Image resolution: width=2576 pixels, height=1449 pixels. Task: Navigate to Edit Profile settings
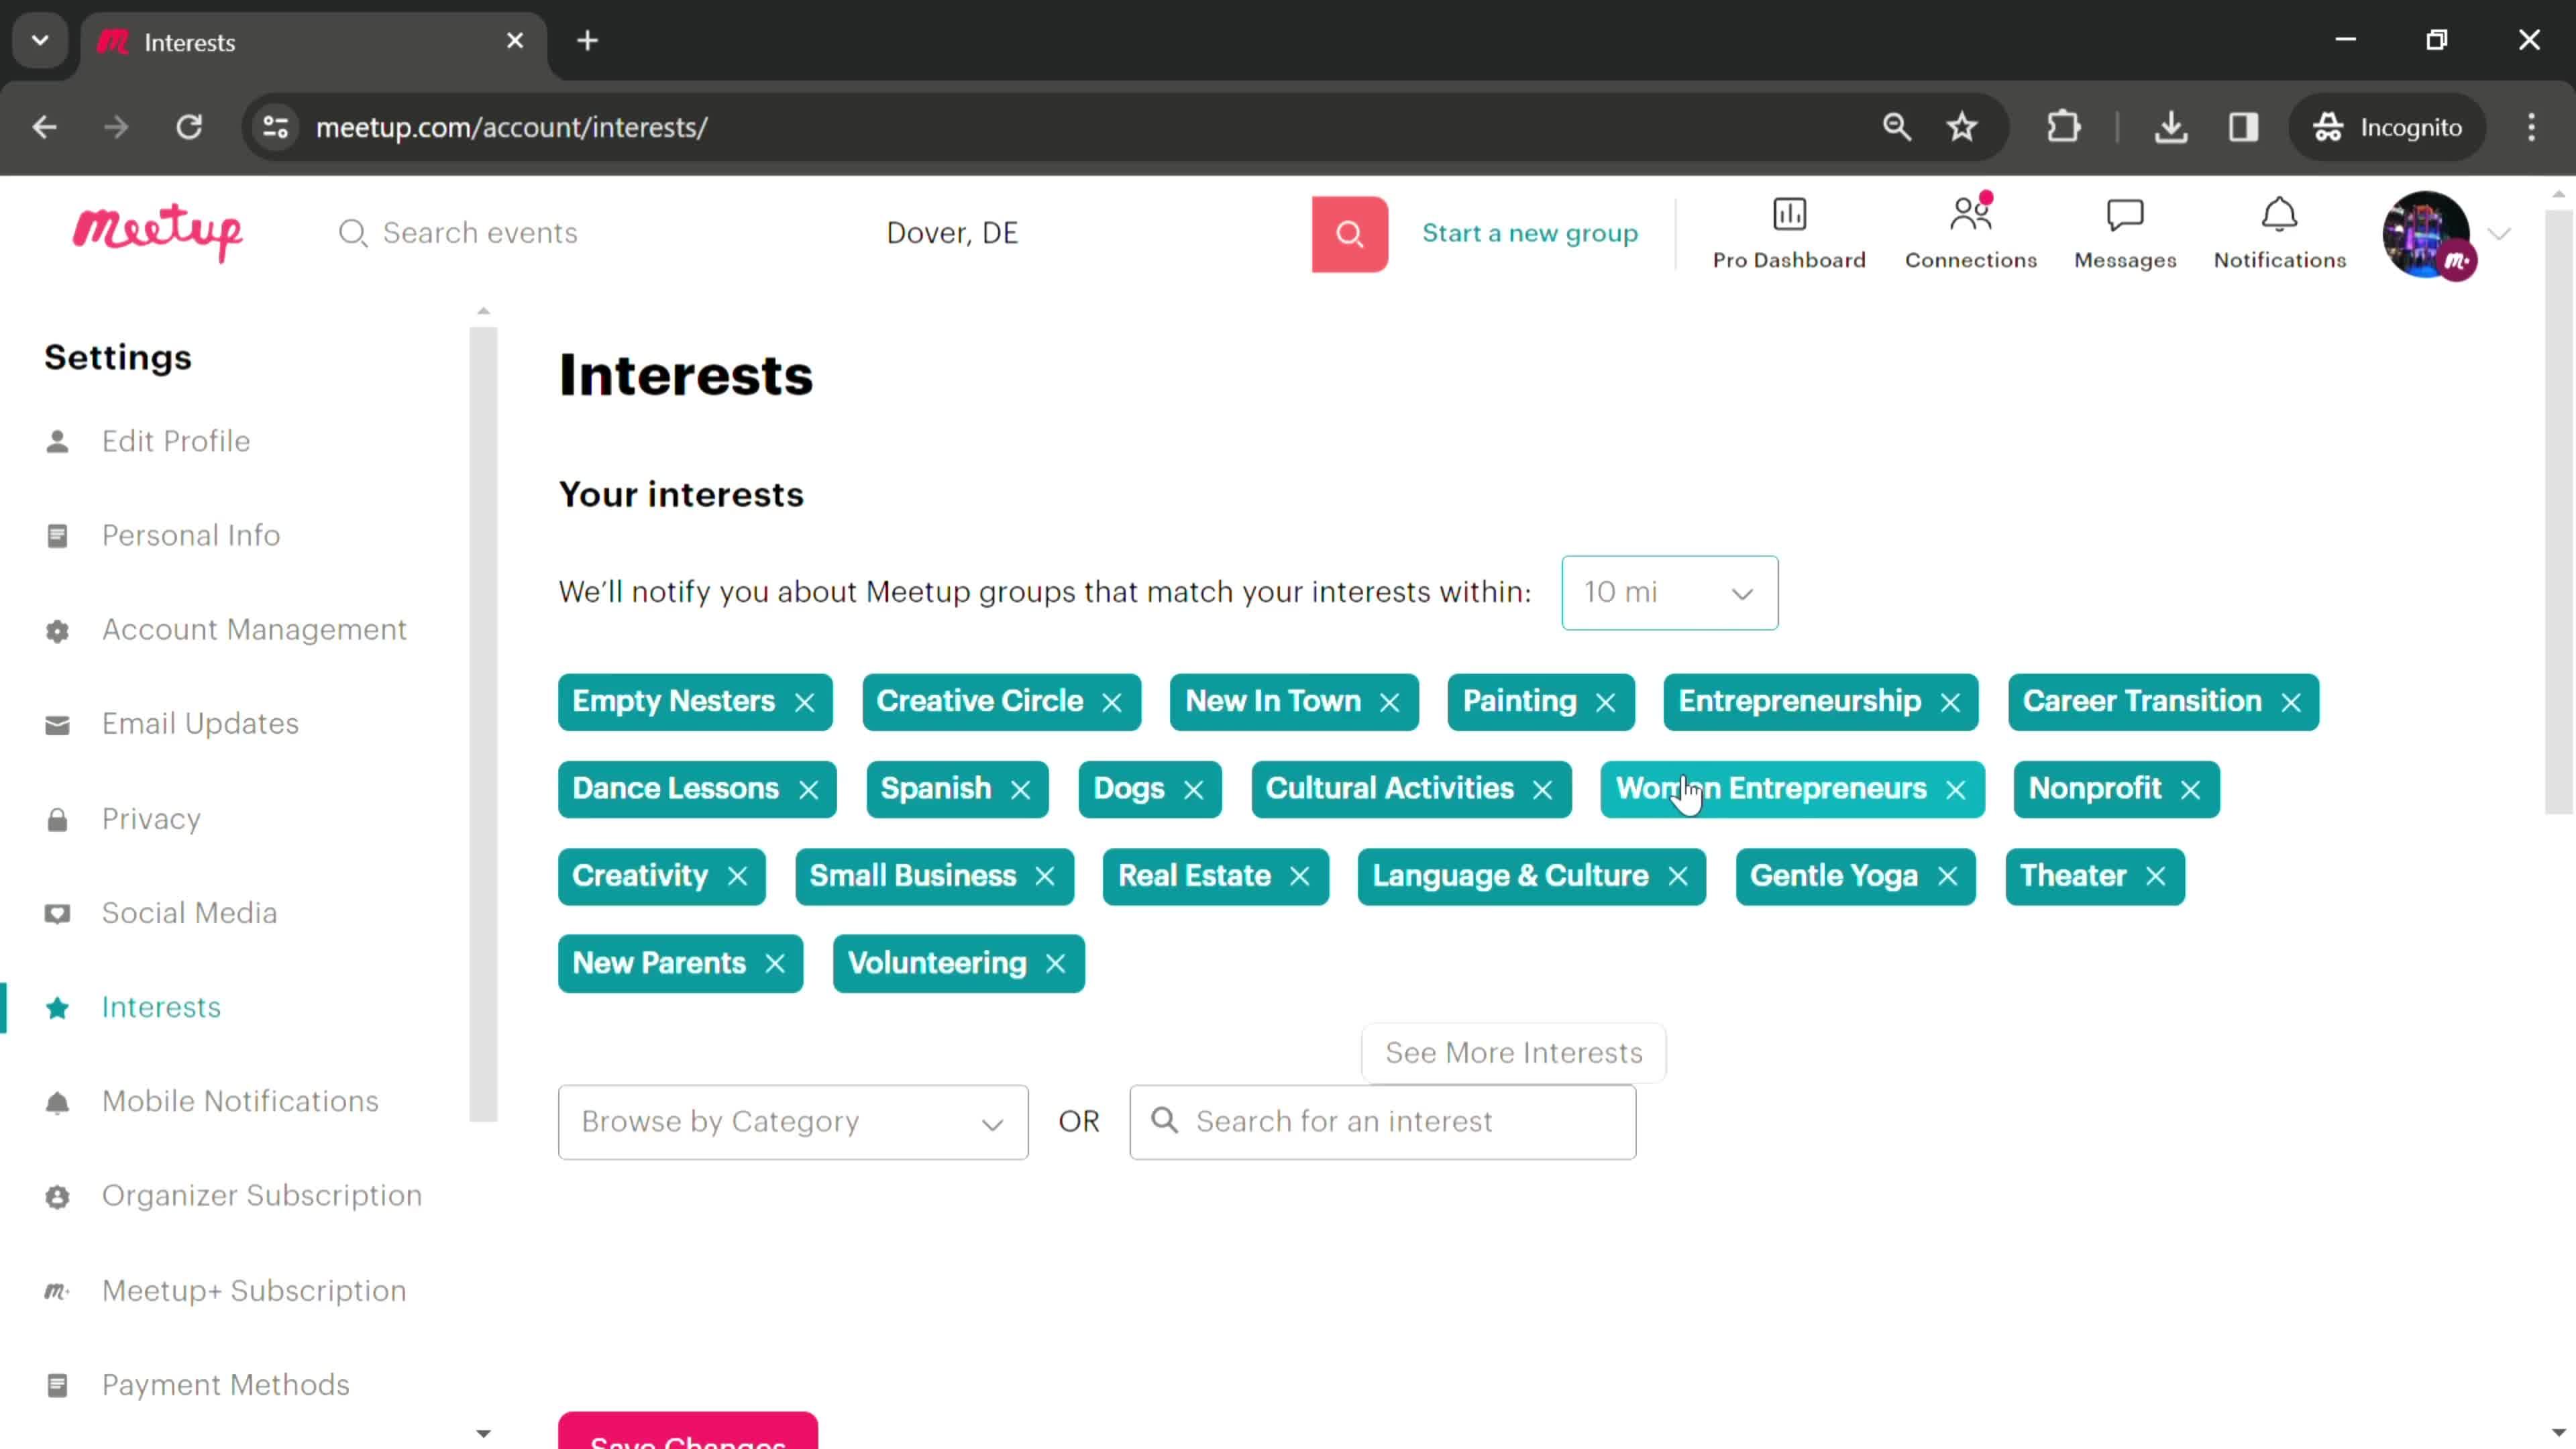click(x=175, y=441)
